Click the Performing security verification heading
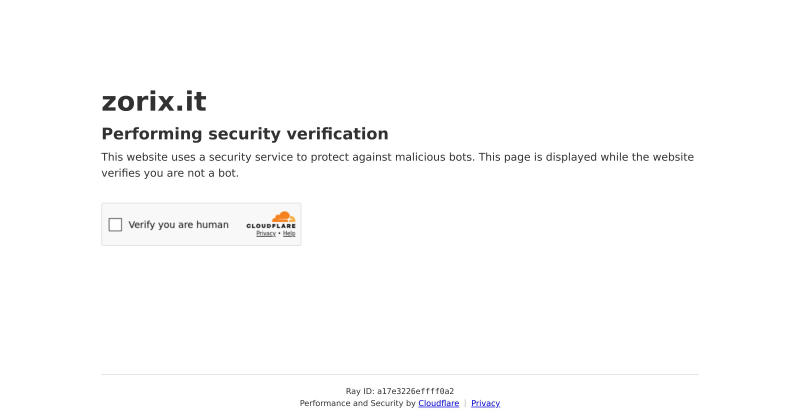 point(245,134)
